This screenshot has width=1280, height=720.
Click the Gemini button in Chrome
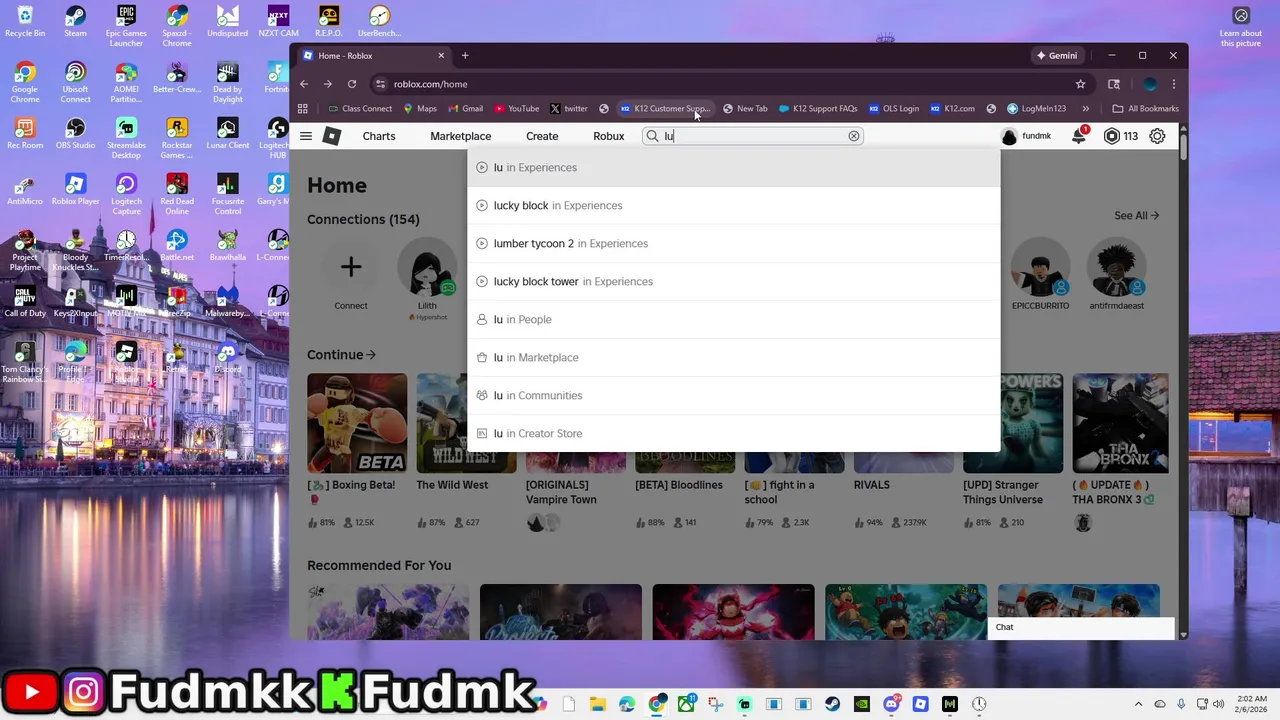click(x=1057, y=55)
